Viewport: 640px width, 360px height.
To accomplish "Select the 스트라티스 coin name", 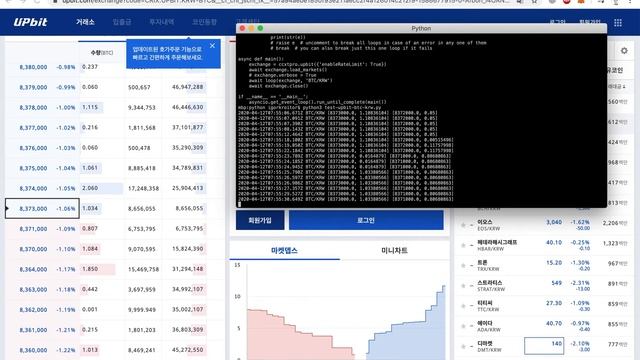I will coord(489,283).
